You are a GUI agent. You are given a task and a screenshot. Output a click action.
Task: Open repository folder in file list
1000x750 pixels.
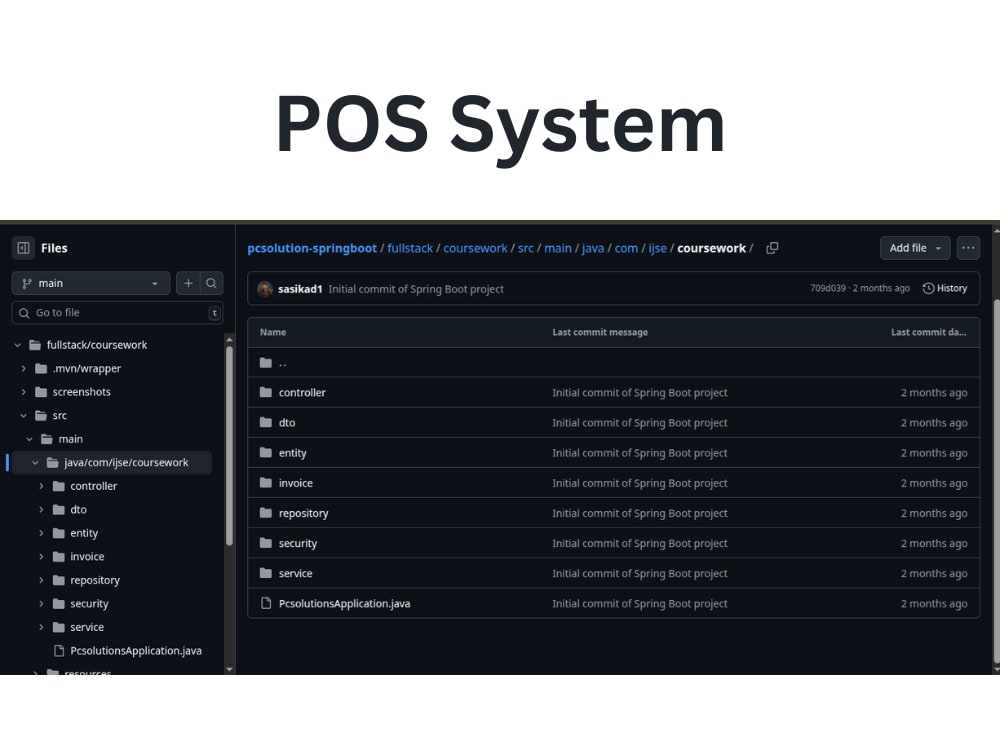tap(304, 513)
